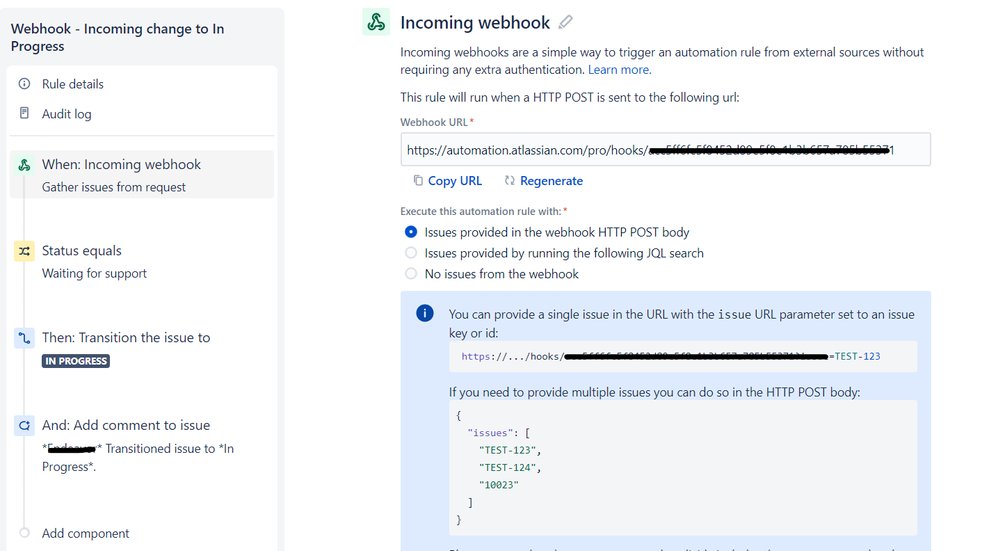
Task: Click 'Execute this automation rule with:' label
Action: click(484, 211)
